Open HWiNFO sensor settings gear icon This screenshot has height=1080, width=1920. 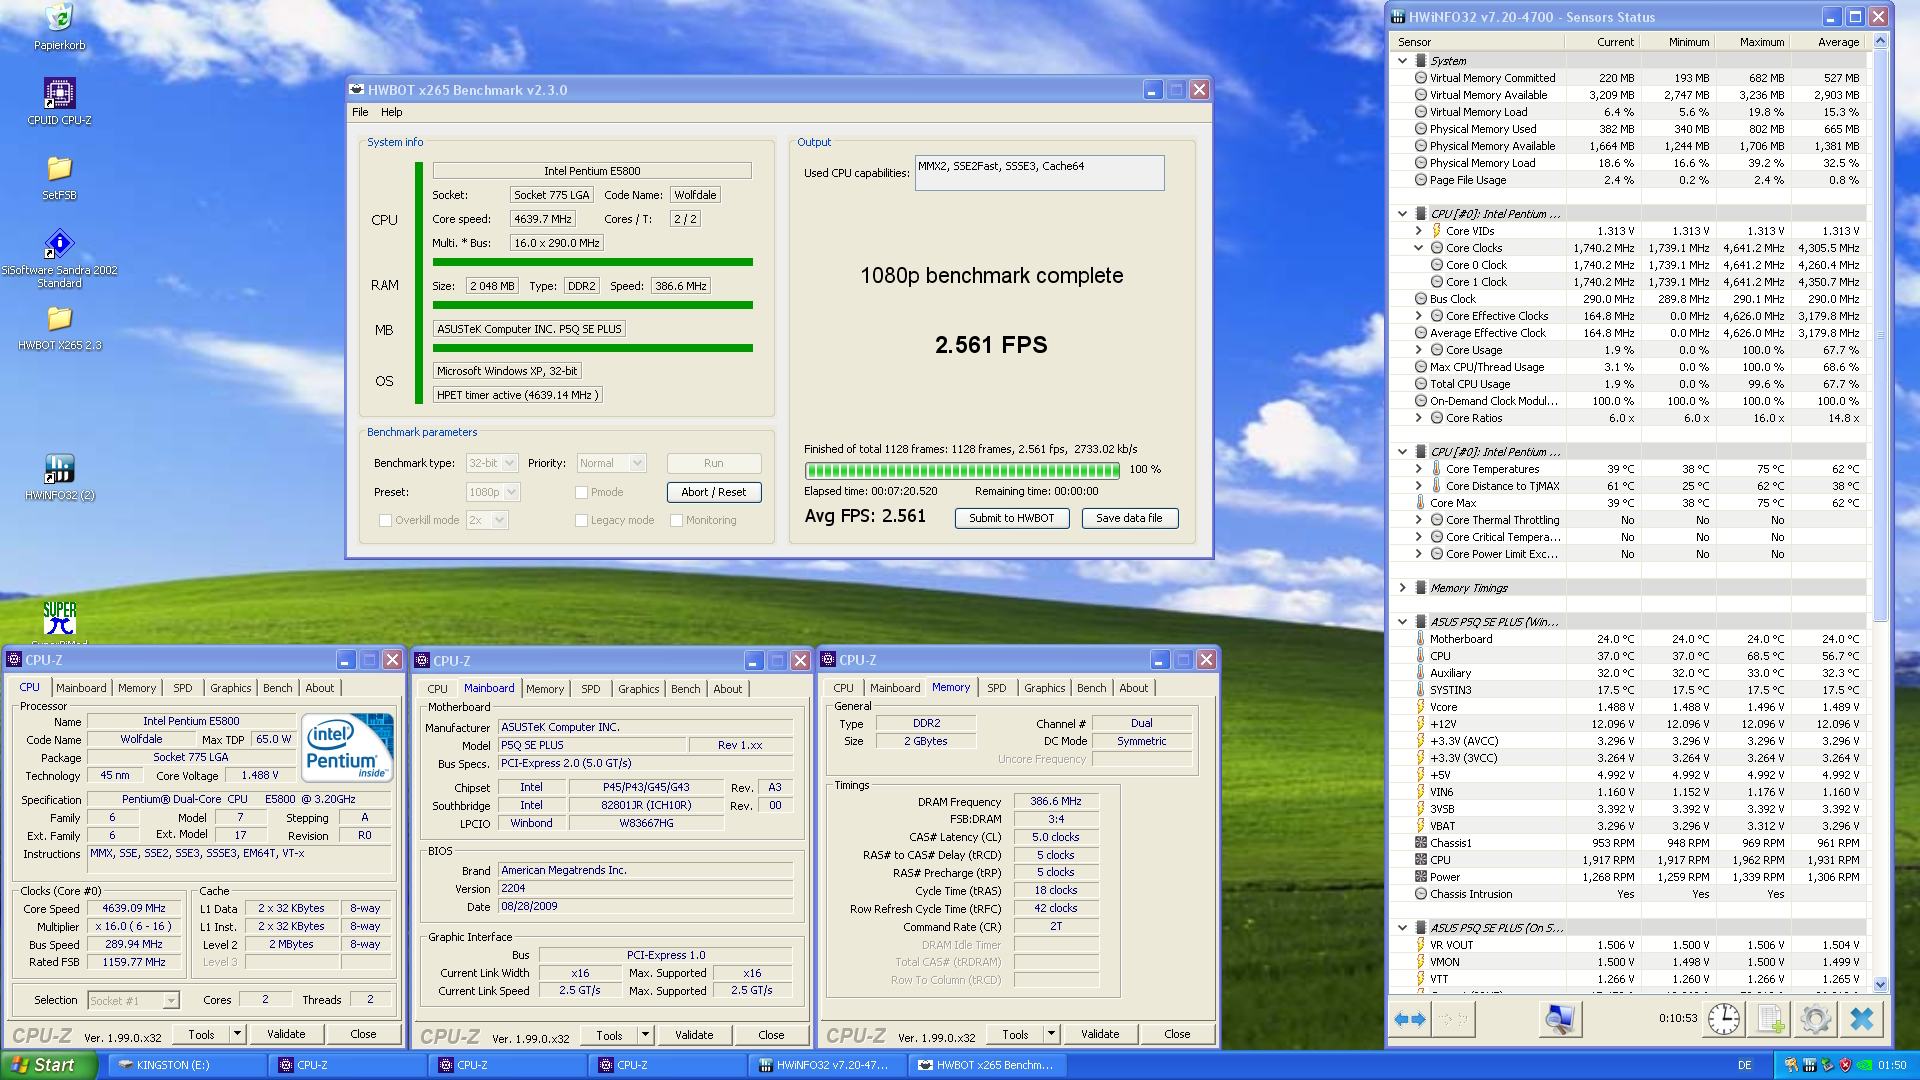click(1815, 1019)
